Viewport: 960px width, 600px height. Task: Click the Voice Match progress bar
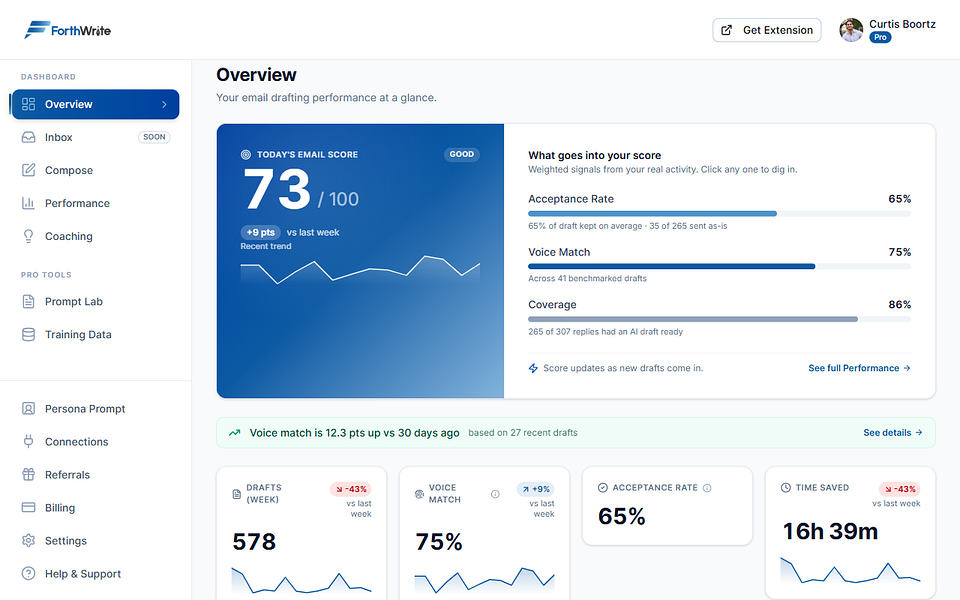[719, 266]
